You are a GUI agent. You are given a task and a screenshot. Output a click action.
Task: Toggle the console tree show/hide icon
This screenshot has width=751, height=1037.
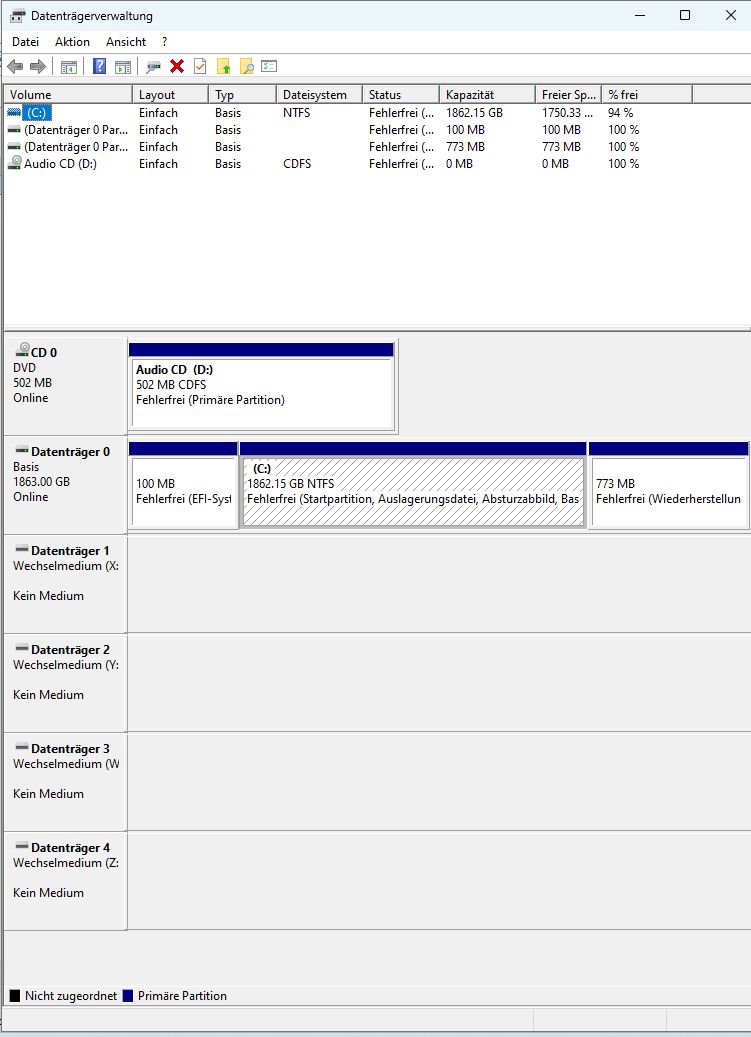pos(69,66)
